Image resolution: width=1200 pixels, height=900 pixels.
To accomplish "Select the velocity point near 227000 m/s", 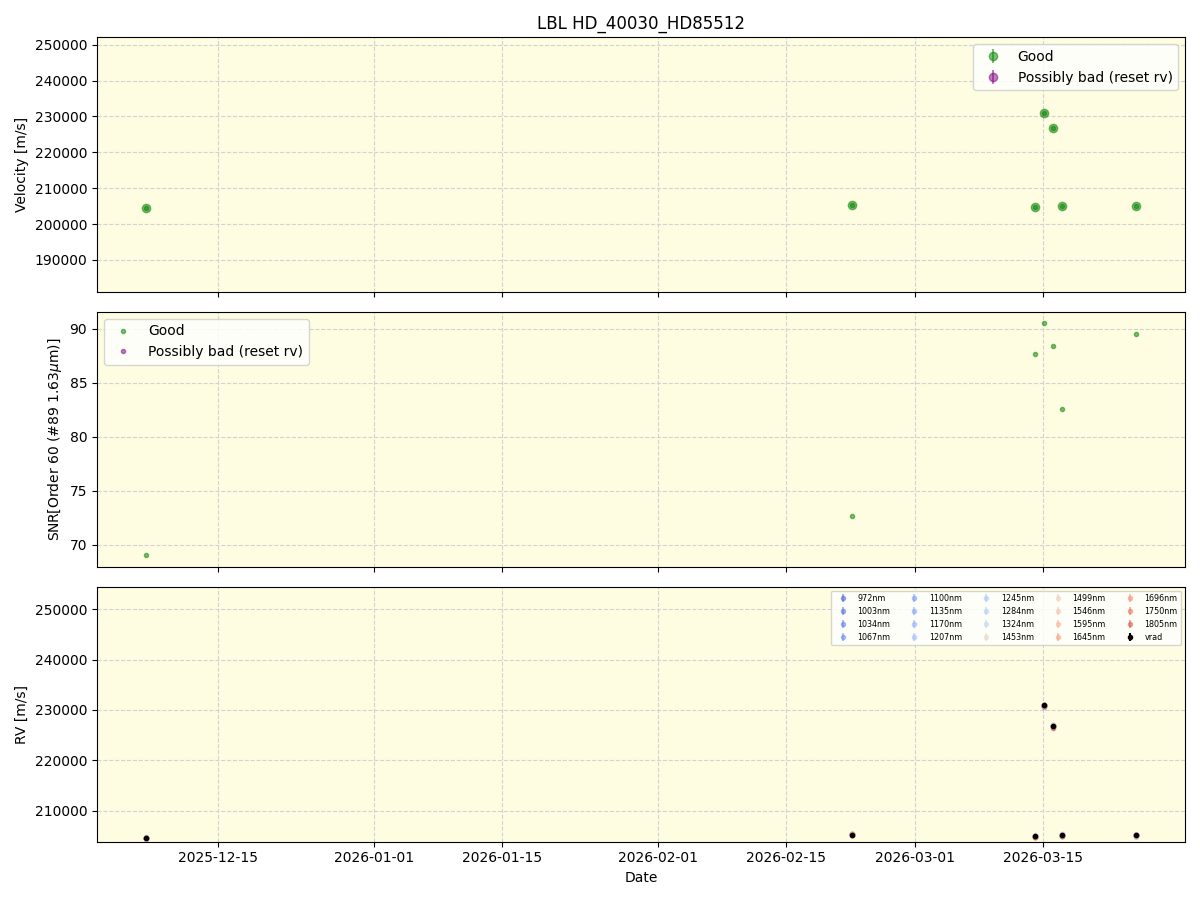I will 1053,128.
